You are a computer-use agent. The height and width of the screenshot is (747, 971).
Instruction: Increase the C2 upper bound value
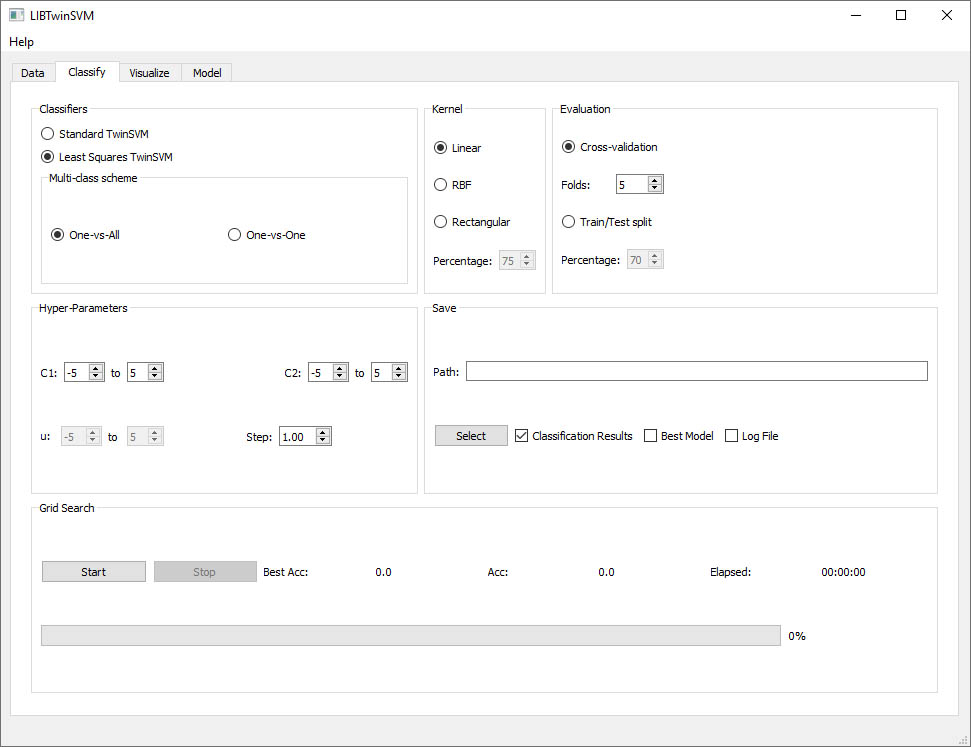tap(399, 369)
